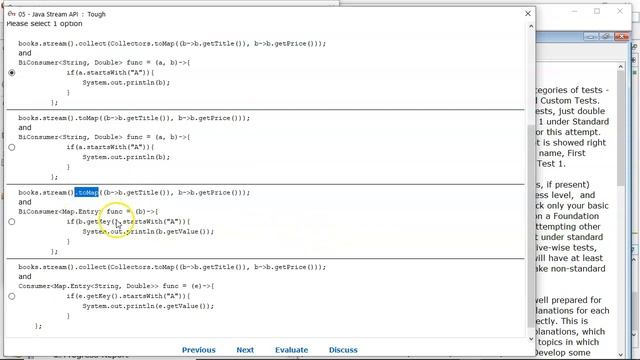Click the fourth option's Consumer<Map.Entry<String, Double>> line

pos(116,286)
